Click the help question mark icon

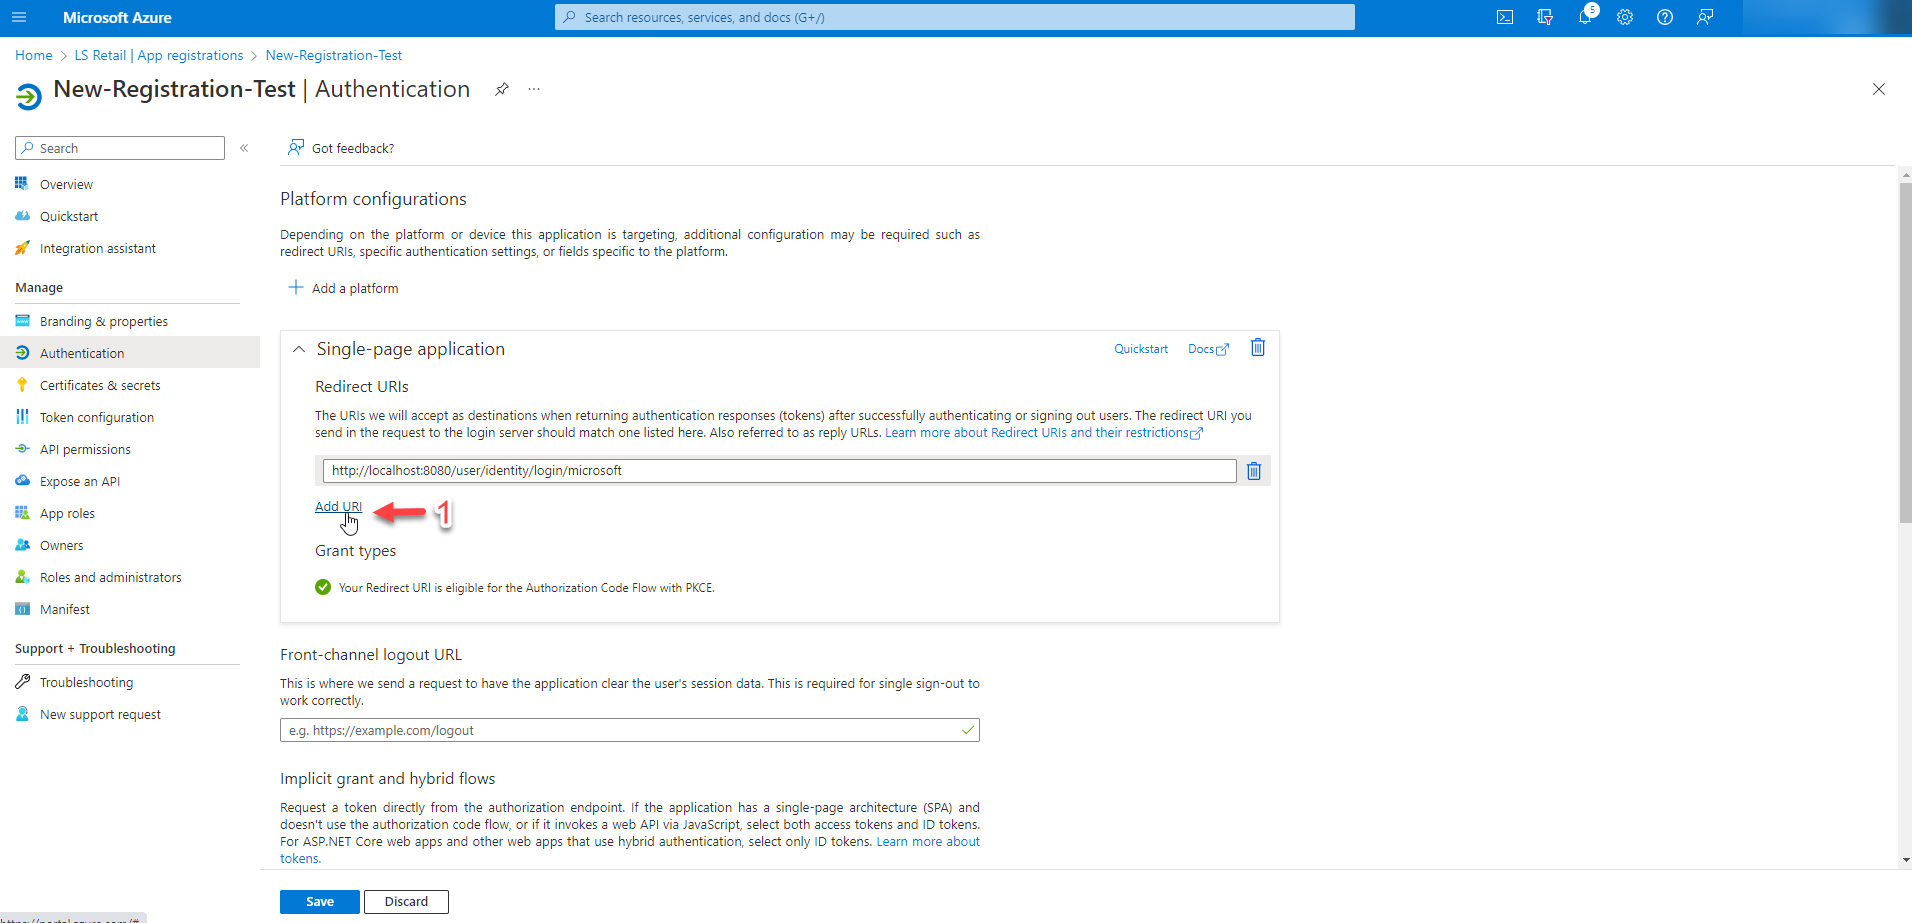(x=1665, y=17)
